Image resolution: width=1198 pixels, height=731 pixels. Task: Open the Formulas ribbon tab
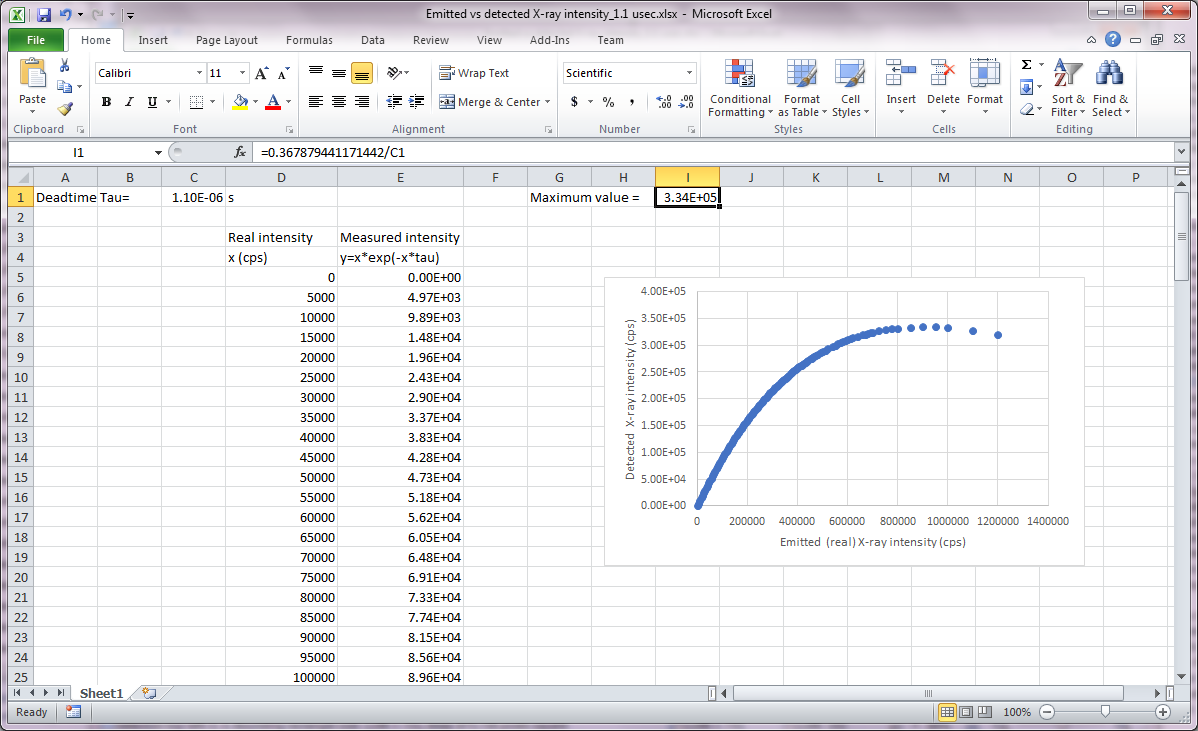pos(309,40)
